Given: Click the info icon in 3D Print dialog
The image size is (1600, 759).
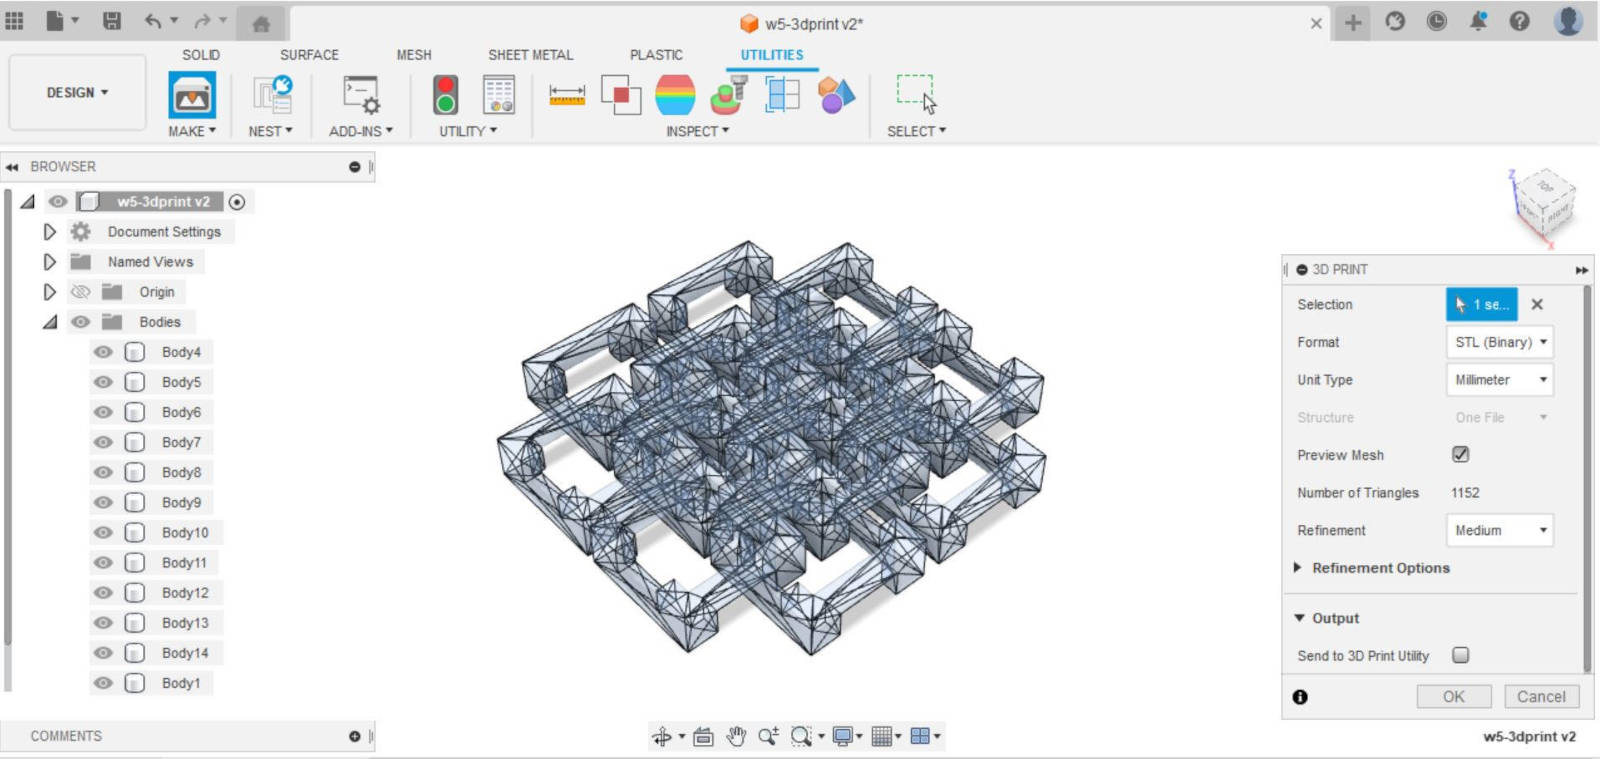Looking at the screenshot, I should pos(1300,697).
